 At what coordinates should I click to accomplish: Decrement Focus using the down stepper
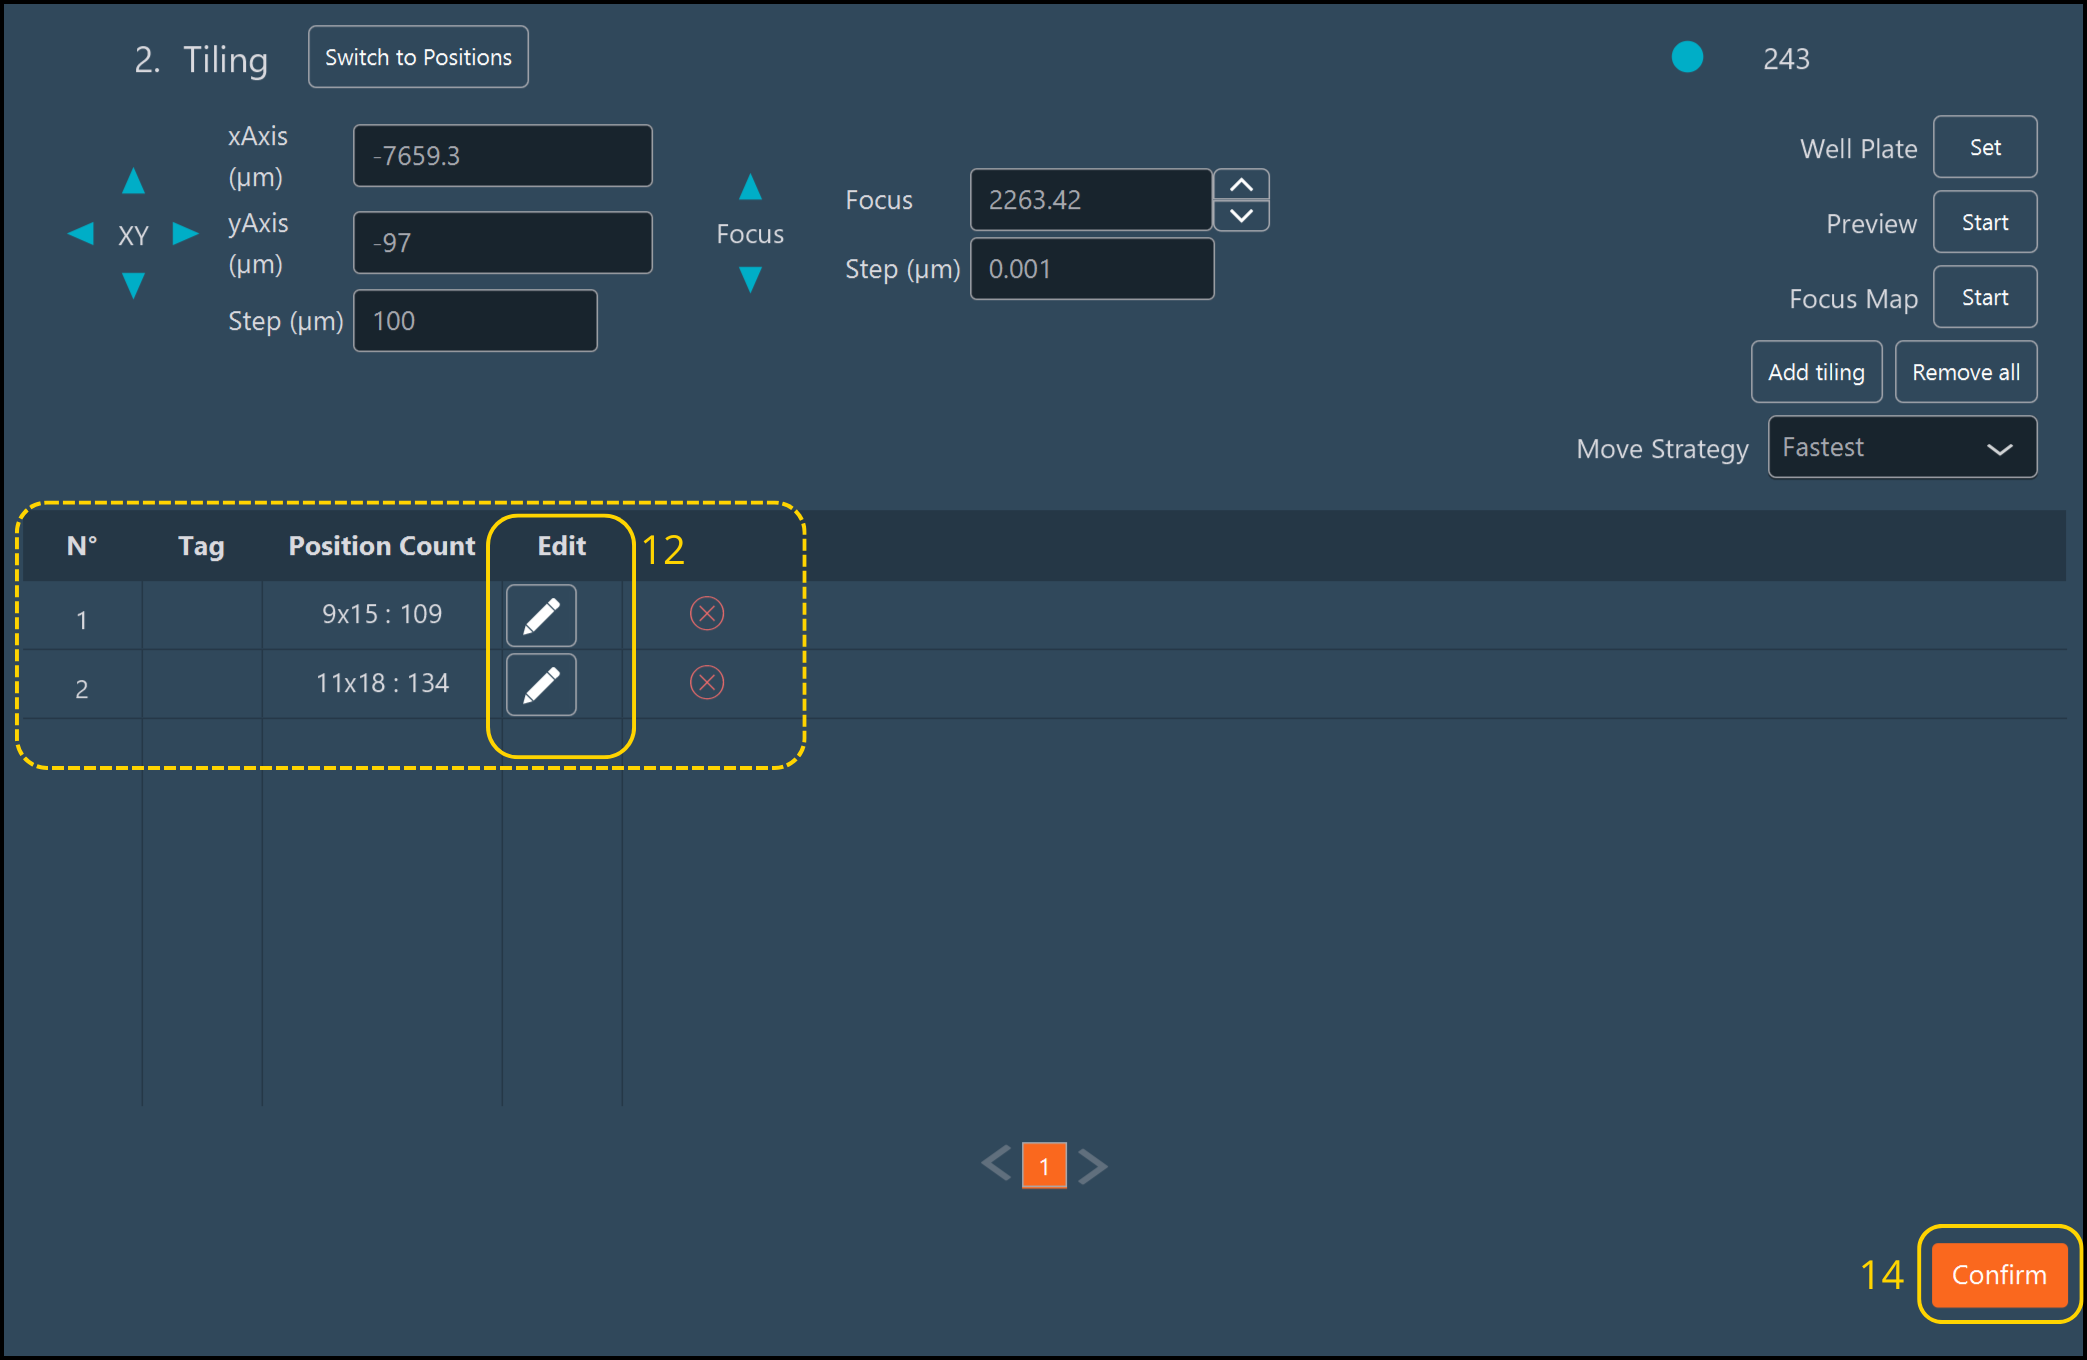[1241, 215]
